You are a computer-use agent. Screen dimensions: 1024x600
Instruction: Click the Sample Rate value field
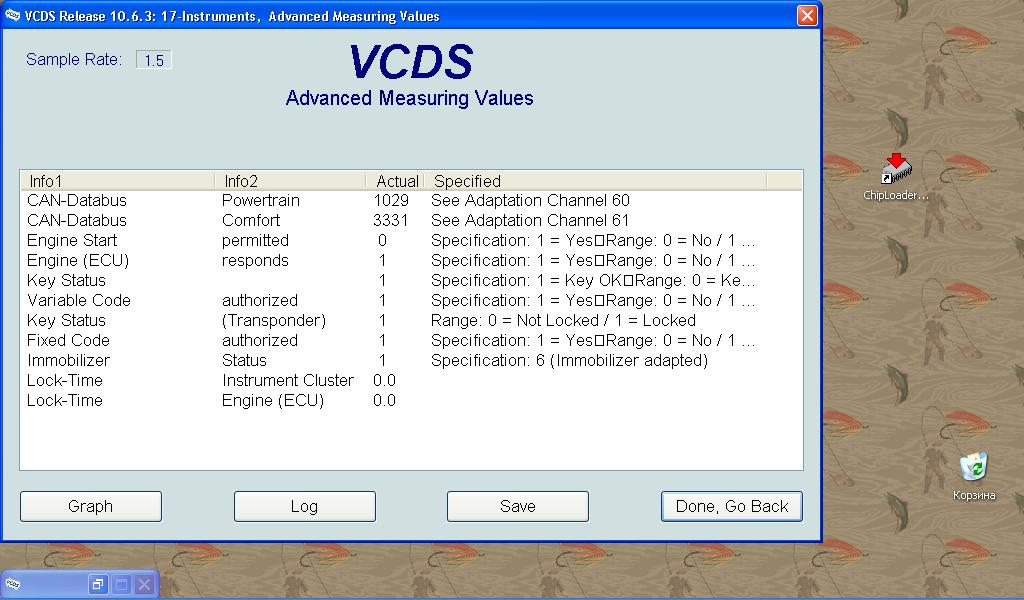click(153, 60)
